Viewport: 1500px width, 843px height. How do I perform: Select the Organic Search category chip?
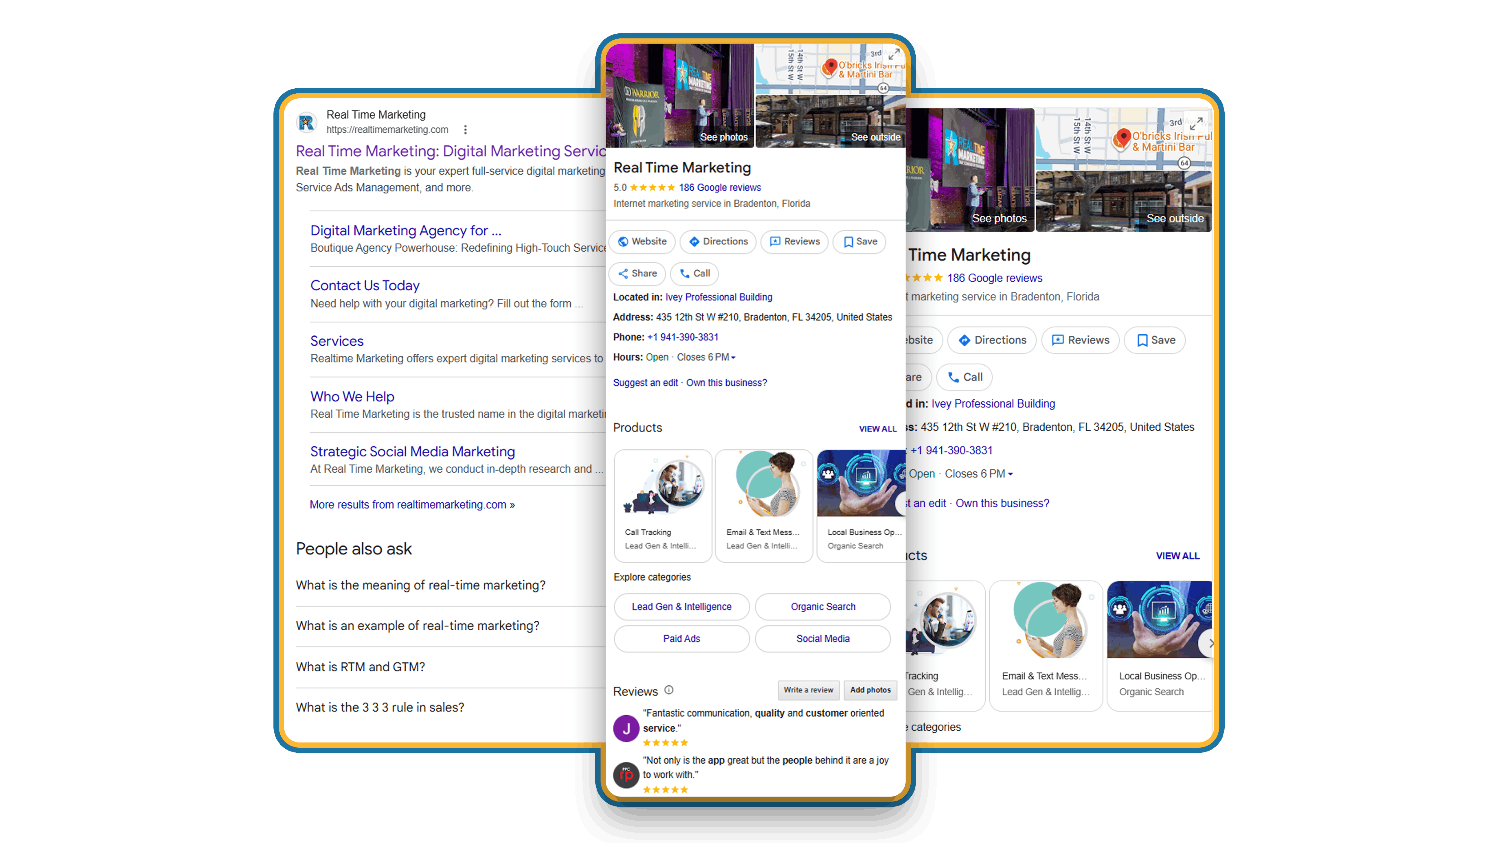823,607
